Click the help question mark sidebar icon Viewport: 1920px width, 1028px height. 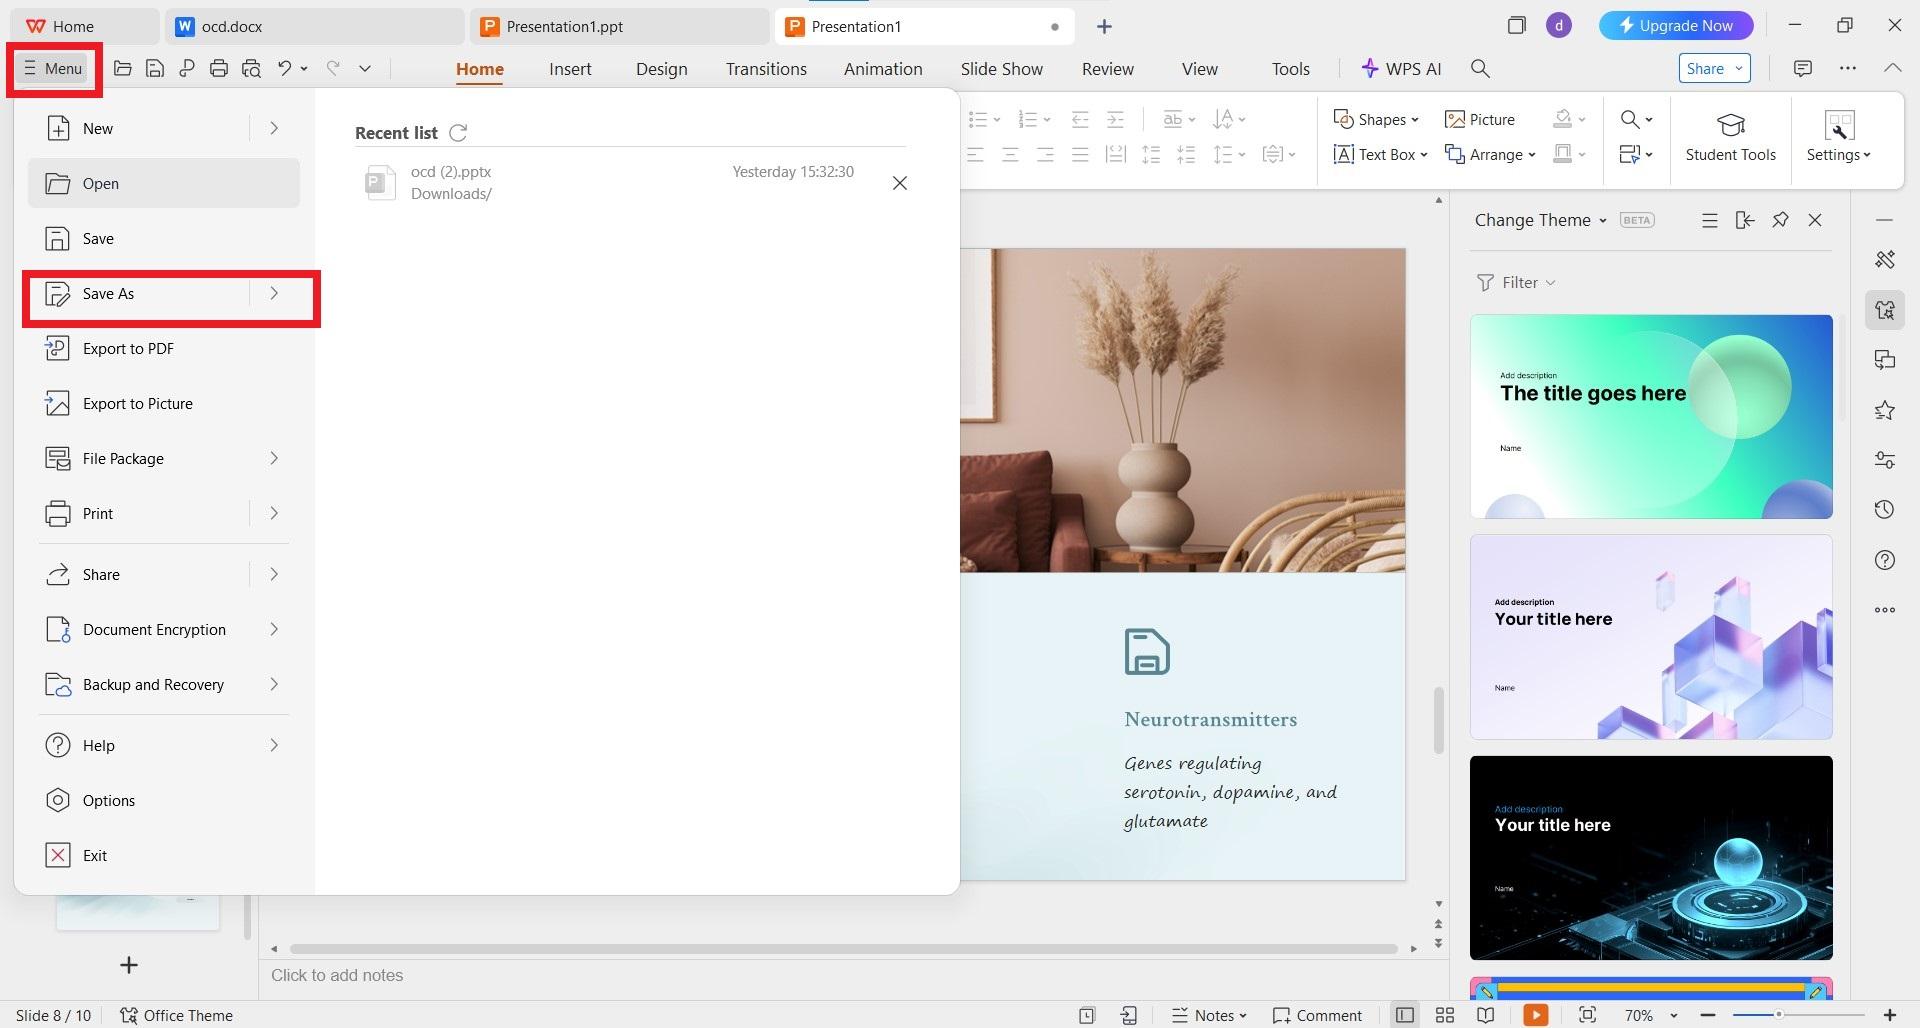(x=1885, y=560)
